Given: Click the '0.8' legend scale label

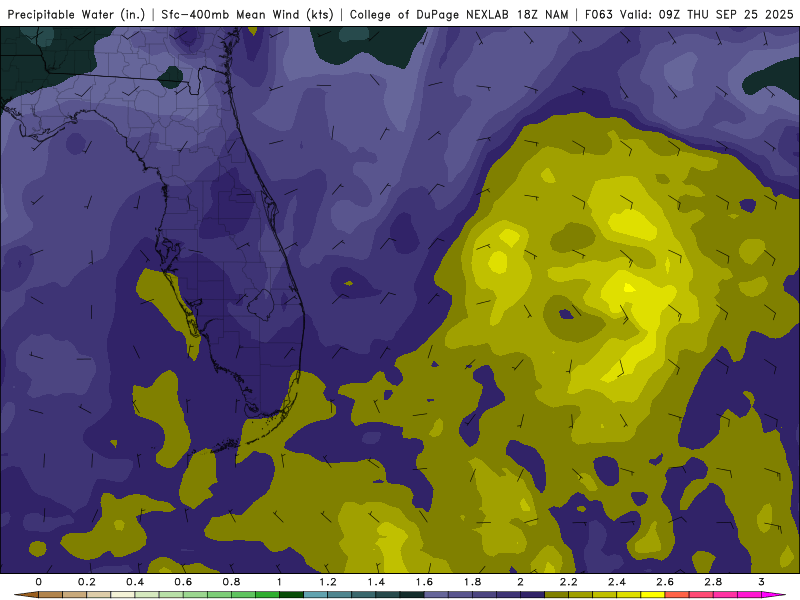Looking at the screenshot, I should click(x=232, y=582).
